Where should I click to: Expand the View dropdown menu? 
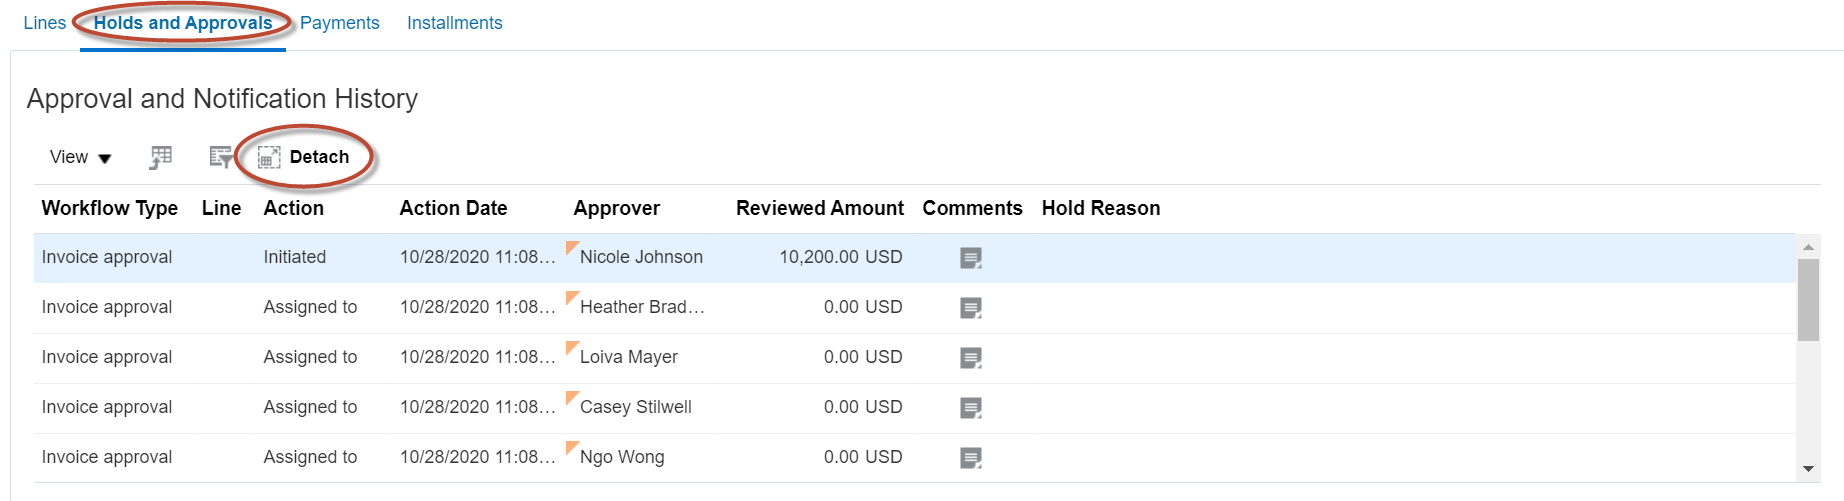coord(80,157)
